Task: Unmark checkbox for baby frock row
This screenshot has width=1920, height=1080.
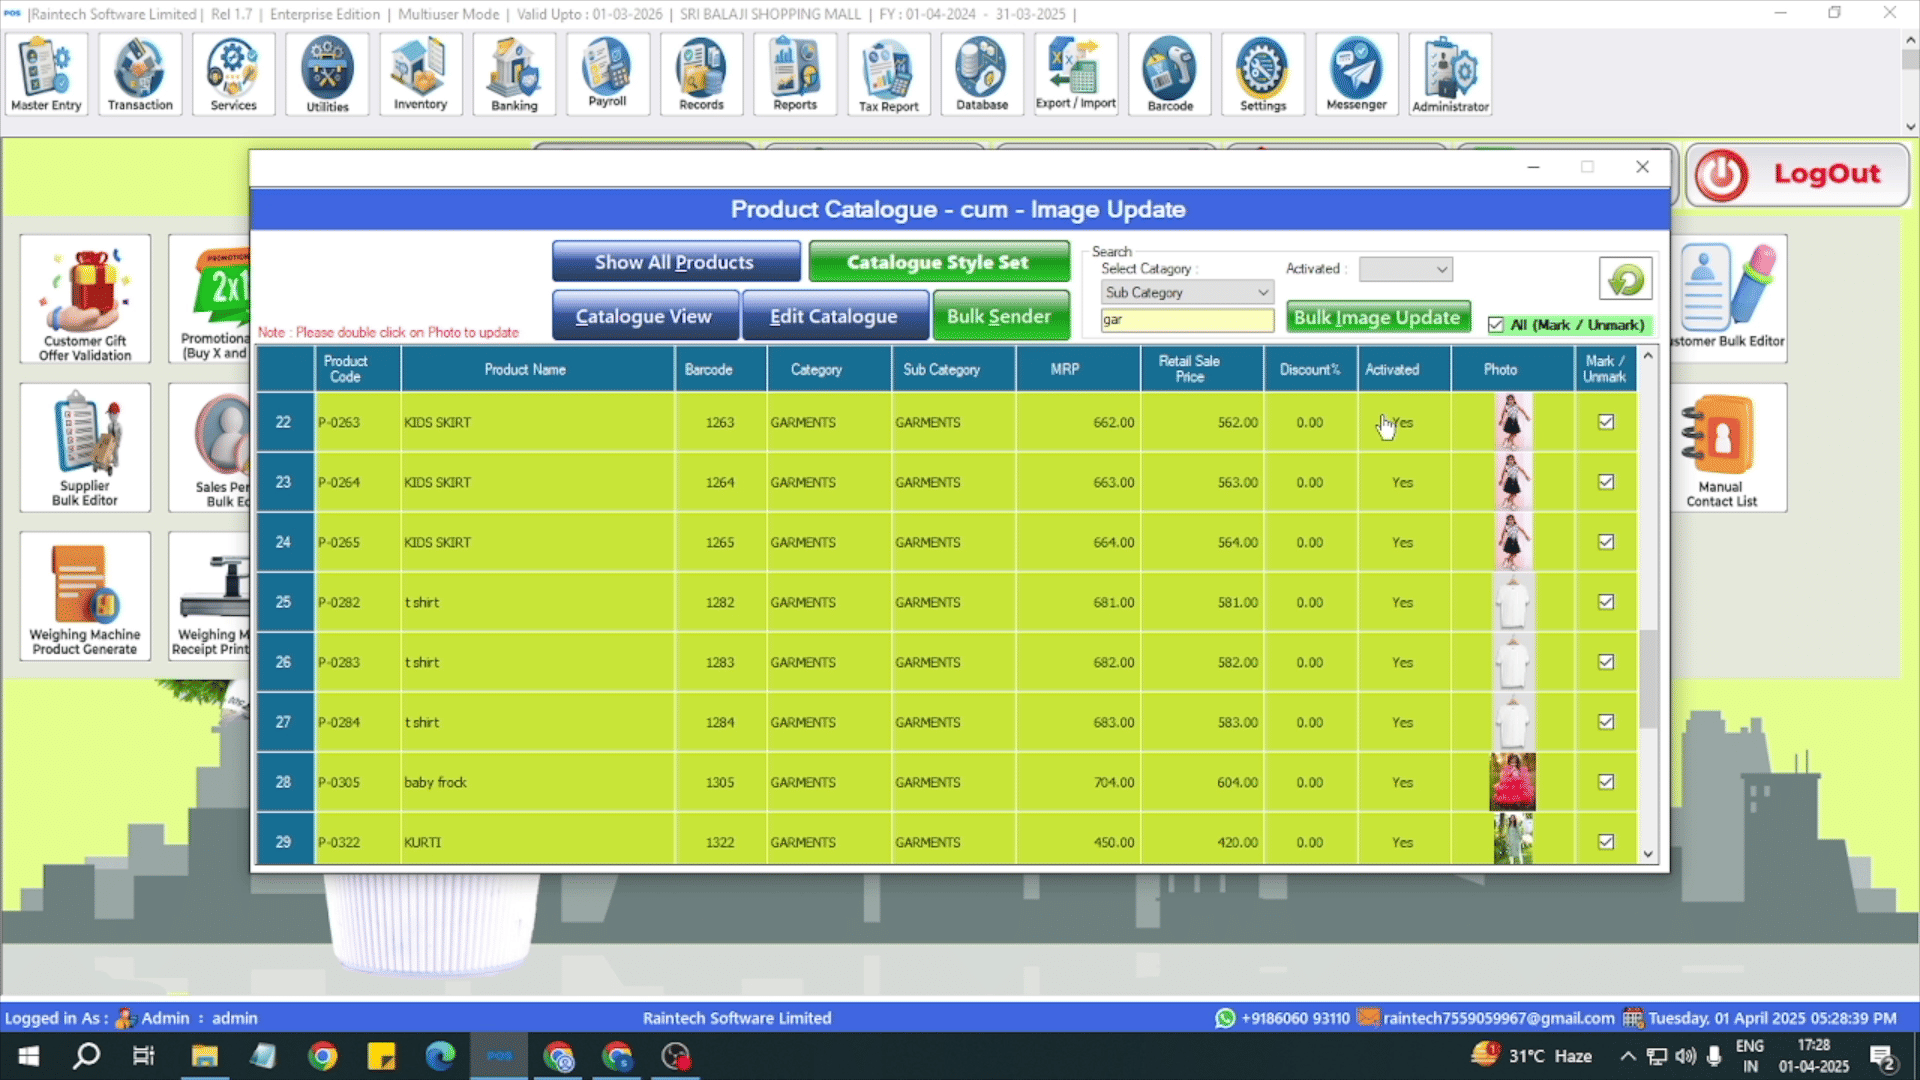Action: (x=1606, y=782)
